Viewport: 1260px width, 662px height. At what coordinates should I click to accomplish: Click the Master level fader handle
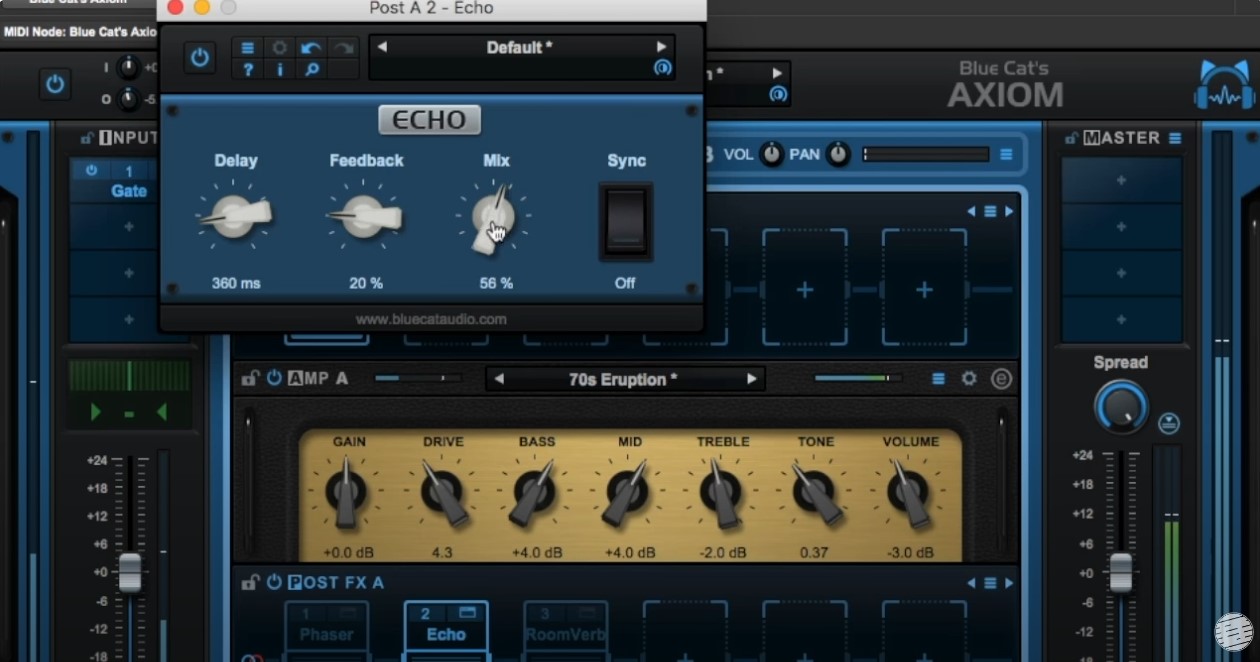tap(1121, 572)
